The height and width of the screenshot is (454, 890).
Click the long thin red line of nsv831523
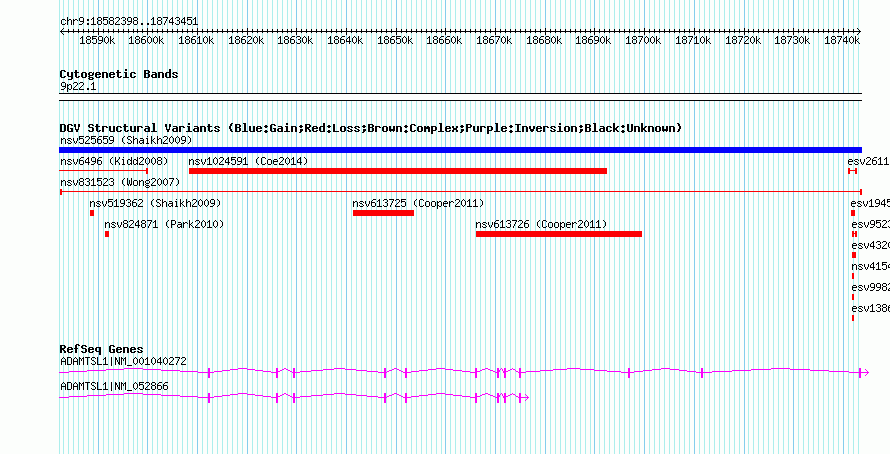coord(460,192)
